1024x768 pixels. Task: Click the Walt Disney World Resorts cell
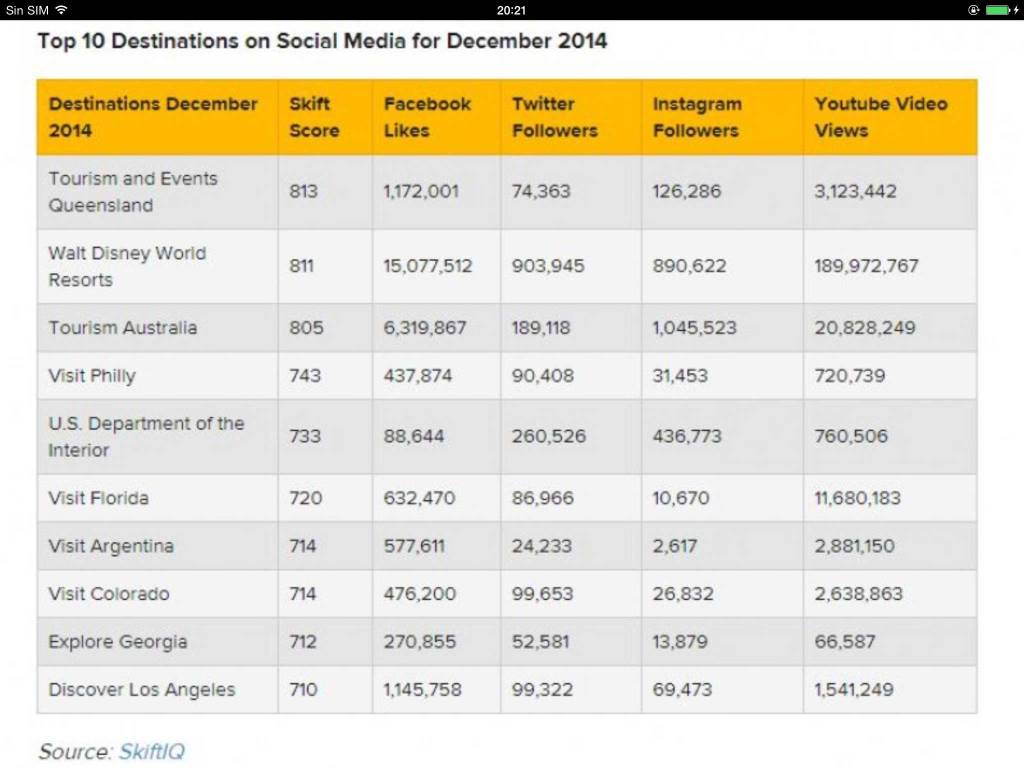(x=127, y=266)
